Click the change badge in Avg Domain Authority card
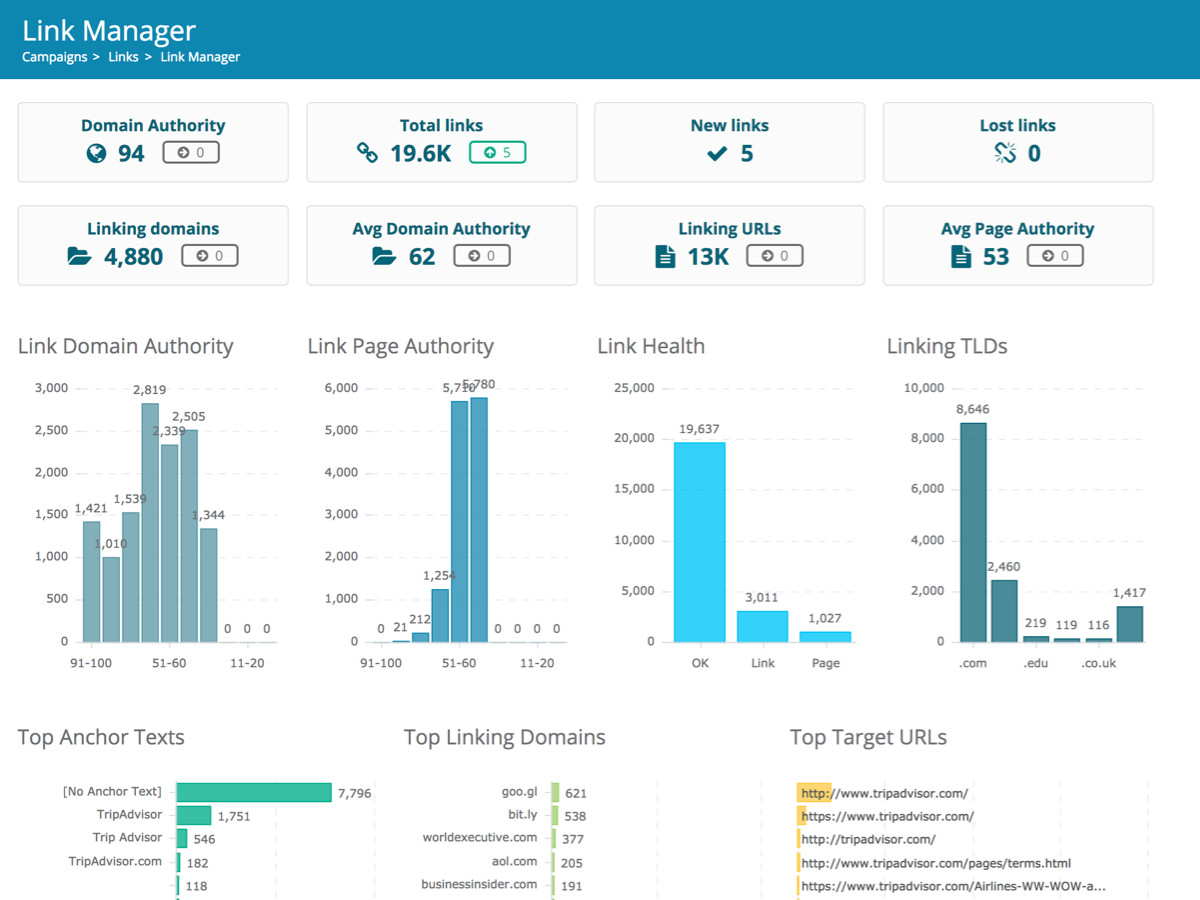Image resolution: width=1200 pixels, height=900 pixels. click(481, 256)
